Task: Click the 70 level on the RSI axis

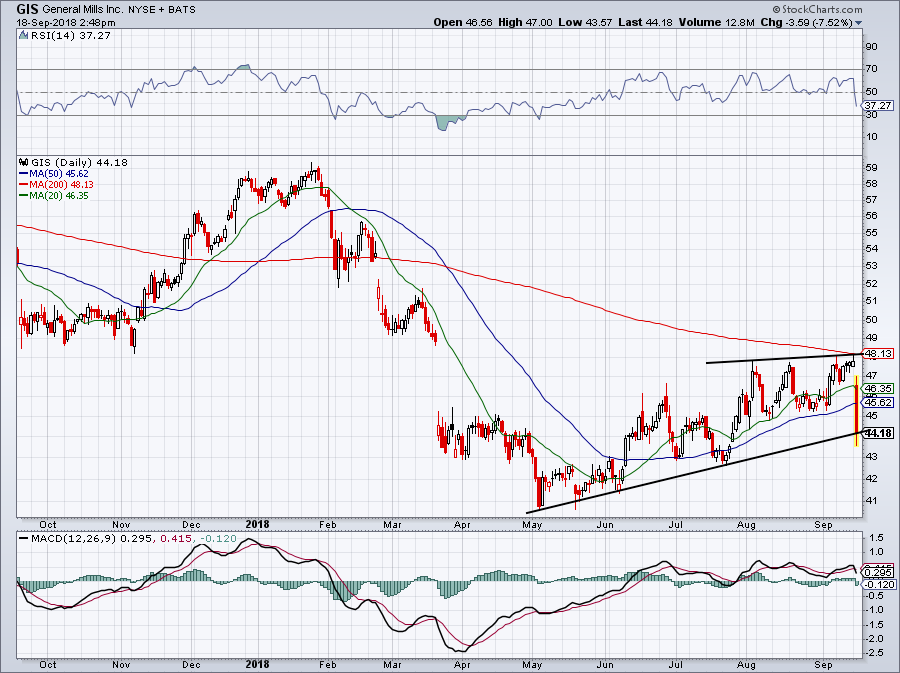Action: pyautogui.click(x=871, y=69)
